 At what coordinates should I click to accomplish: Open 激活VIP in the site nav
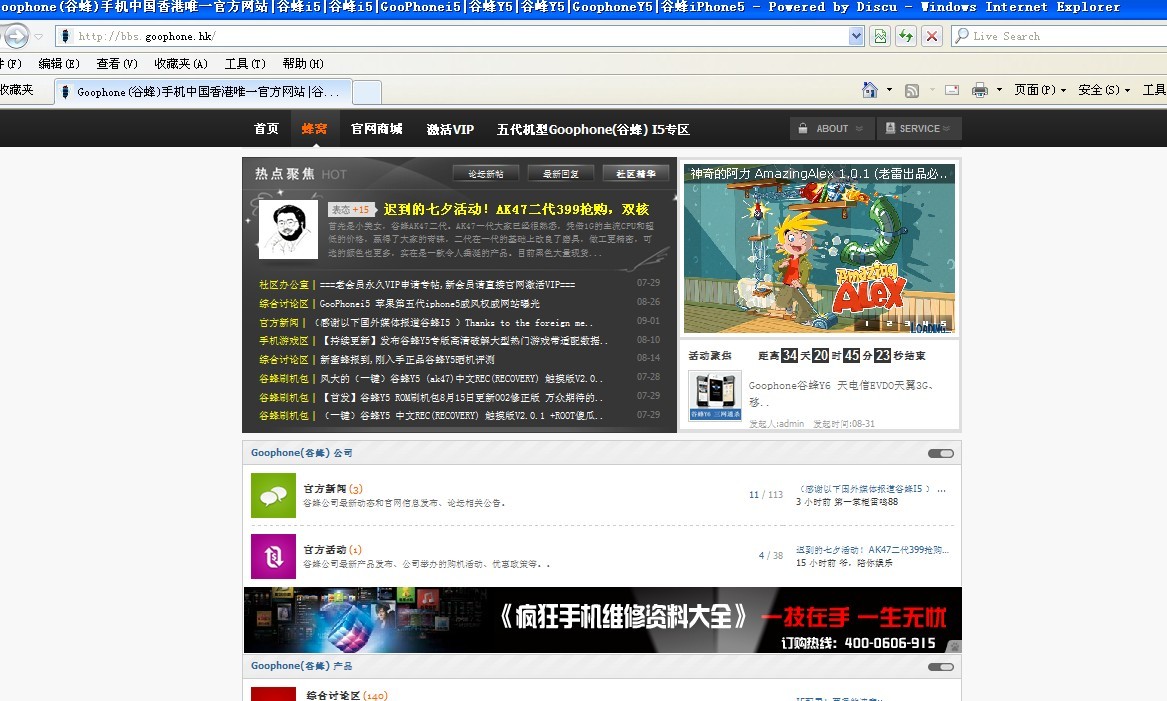pyautogui.click(x=450, y=129)
